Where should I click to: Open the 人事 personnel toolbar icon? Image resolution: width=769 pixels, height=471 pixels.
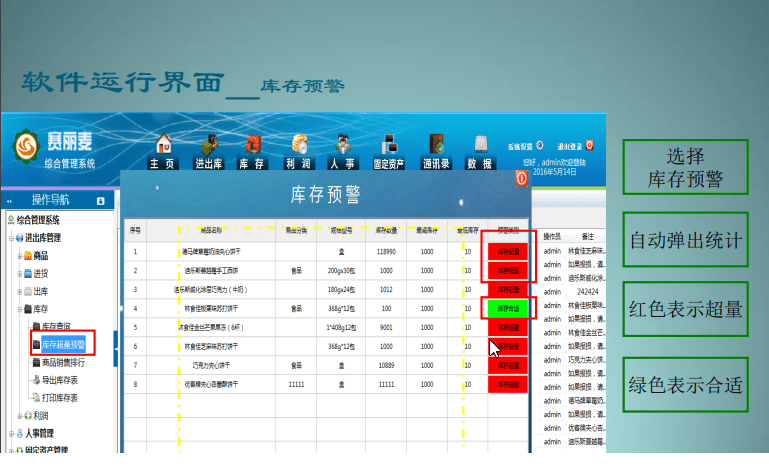click(x=343, y=152)
